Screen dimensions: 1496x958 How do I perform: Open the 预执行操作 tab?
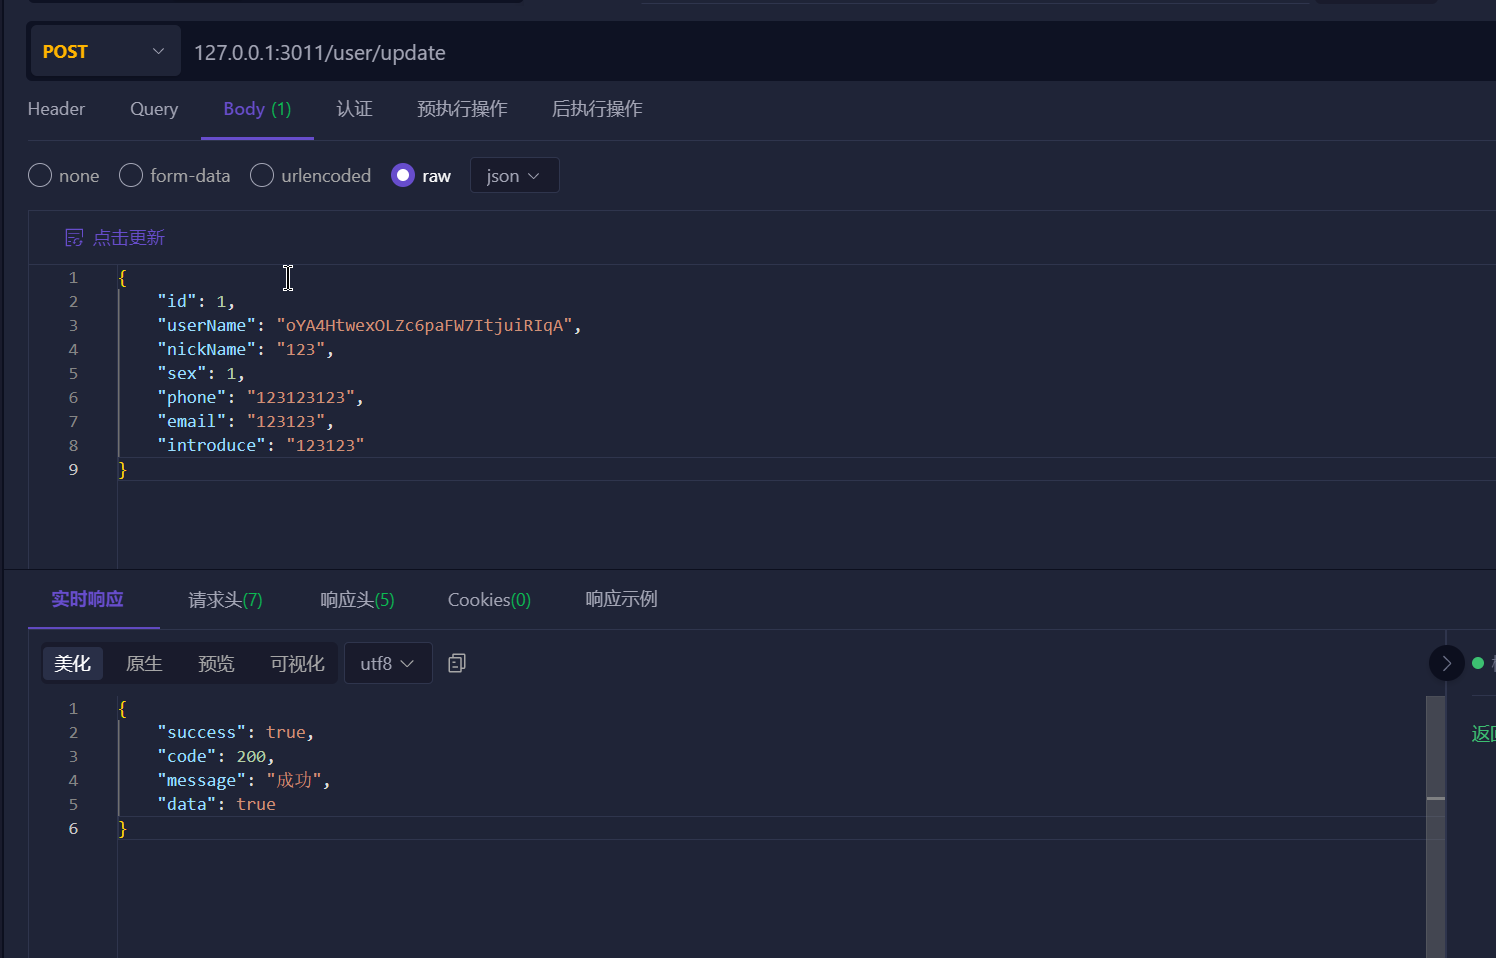tap(462, 109)
